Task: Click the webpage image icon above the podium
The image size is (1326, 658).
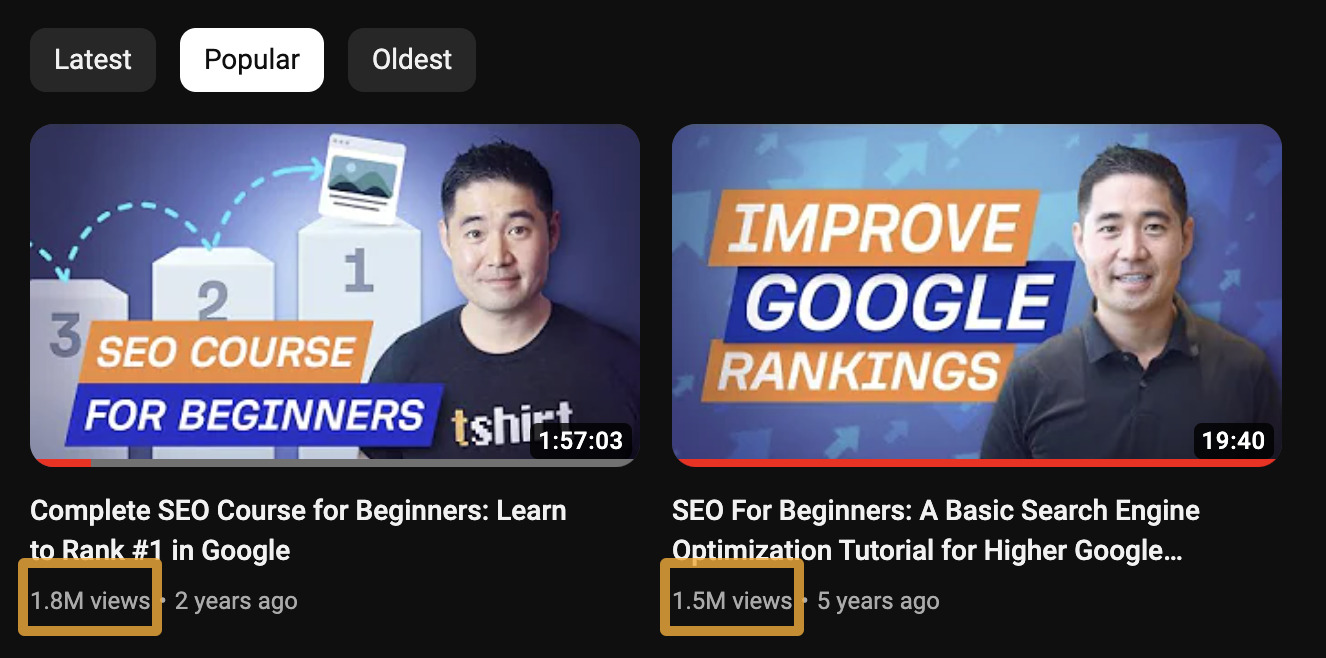Action: 361,178
